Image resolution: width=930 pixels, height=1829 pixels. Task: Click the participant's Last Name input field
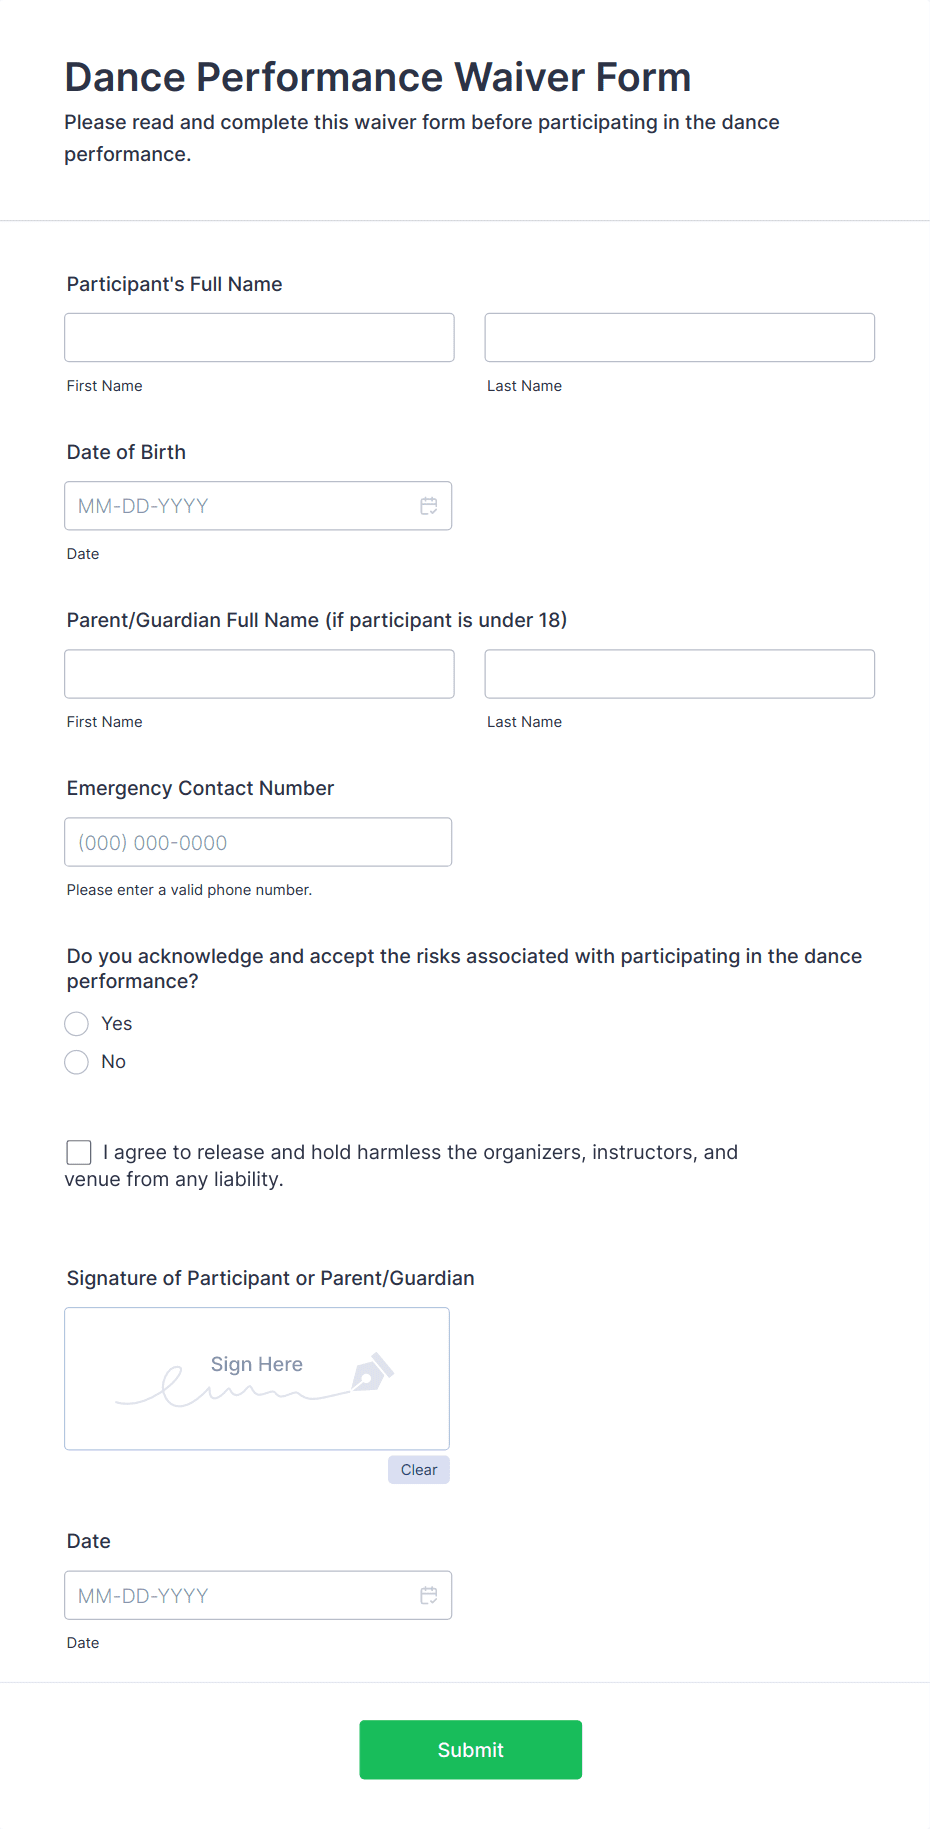(x=679, y=337)
